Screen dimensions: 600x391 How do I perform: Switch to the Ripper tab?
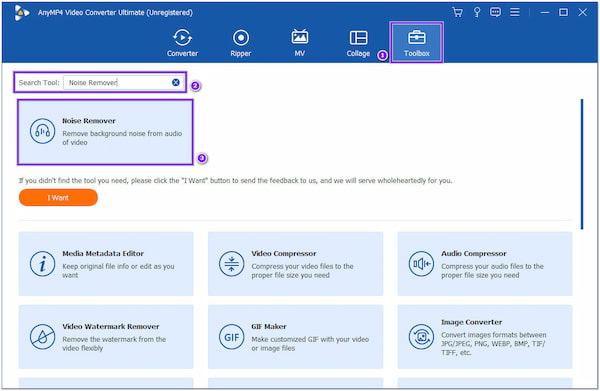click(241, 42)
